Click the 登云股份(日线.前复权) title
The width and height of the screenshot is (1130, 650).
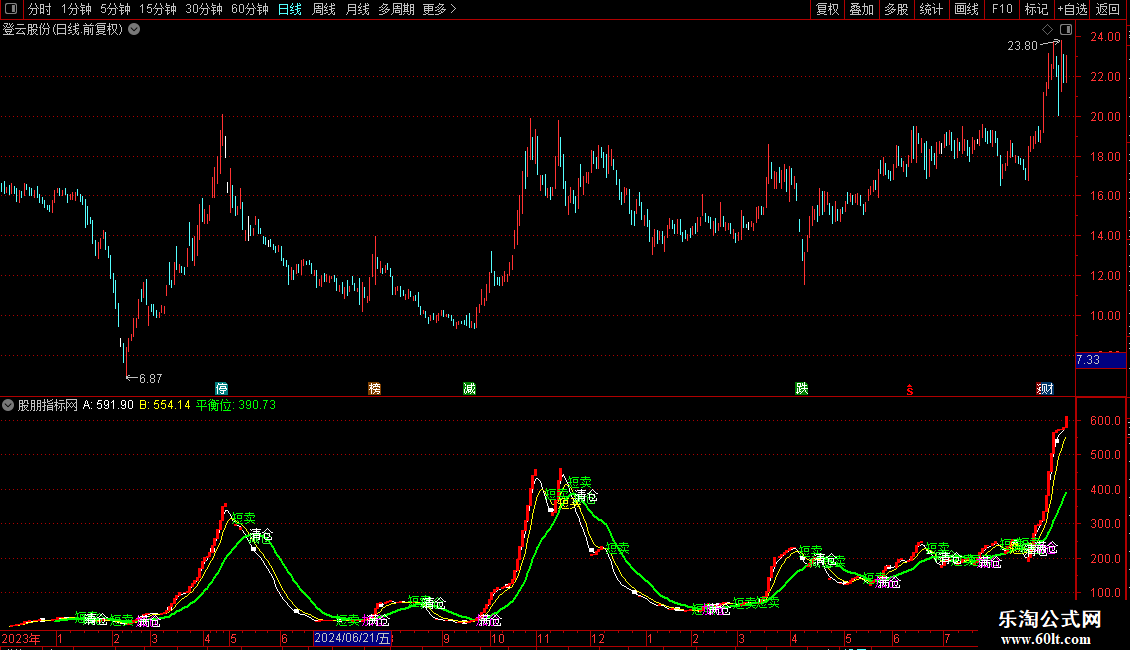pos(63,30)
